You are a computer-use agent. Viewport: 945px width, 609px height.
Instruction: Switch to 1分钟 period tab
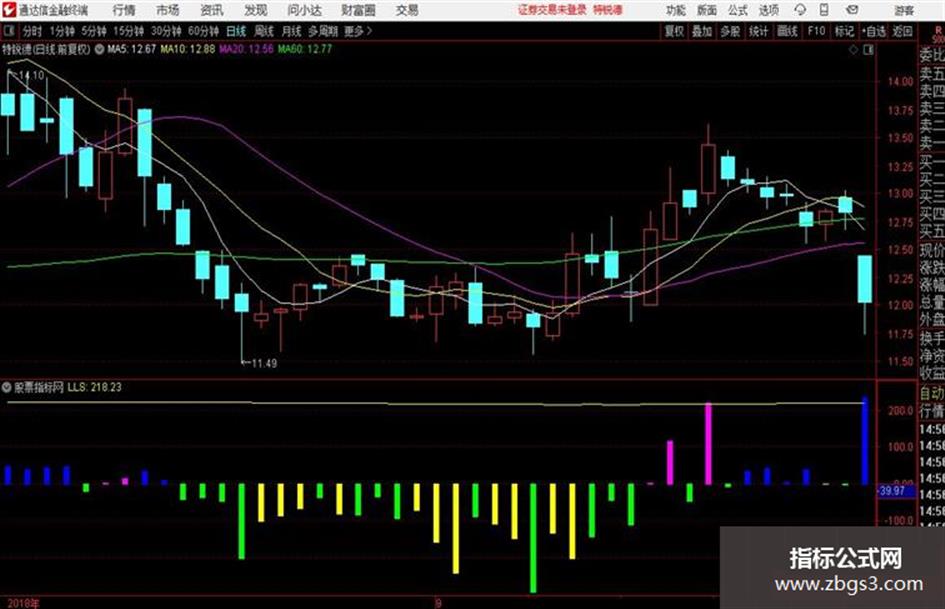click(61, 31)
